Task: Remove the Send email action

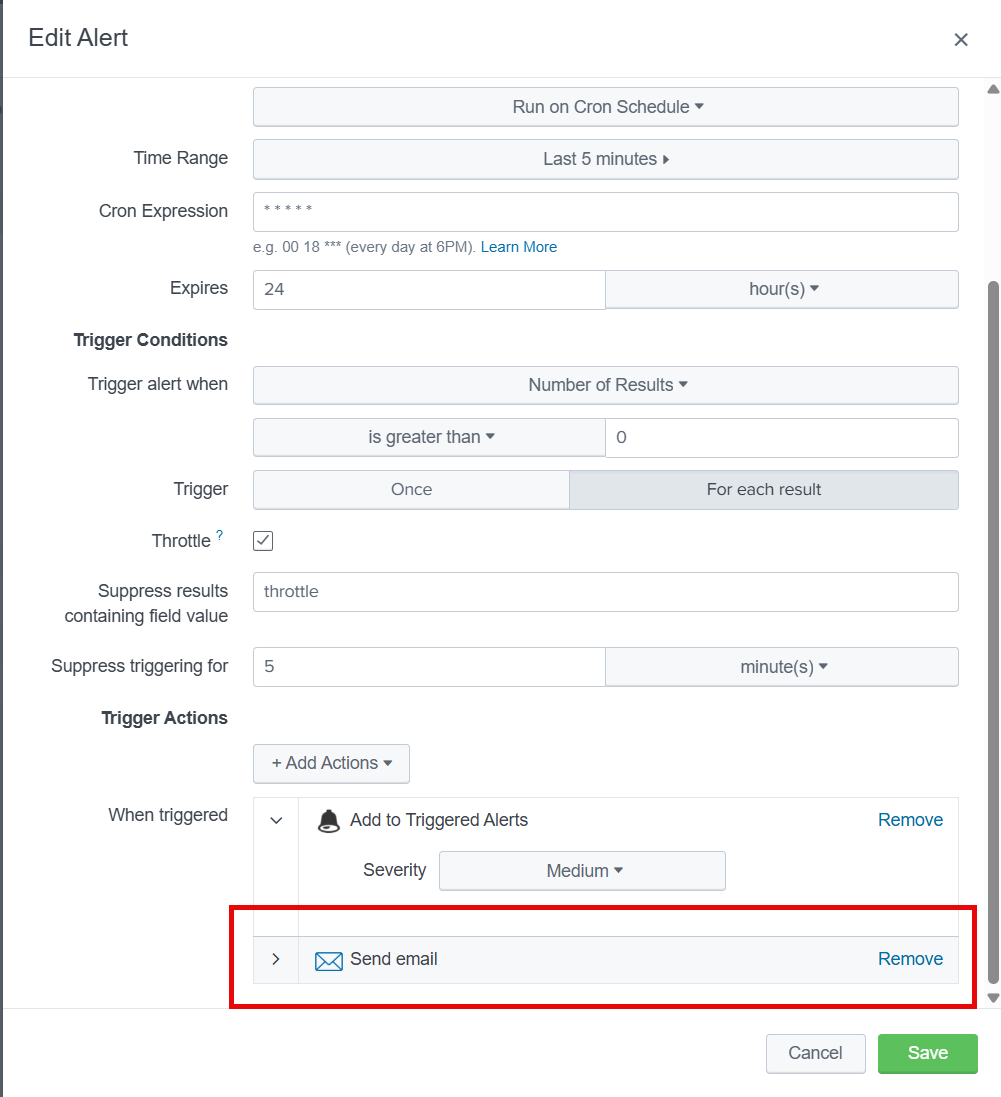Action: [x=910, y=958]
